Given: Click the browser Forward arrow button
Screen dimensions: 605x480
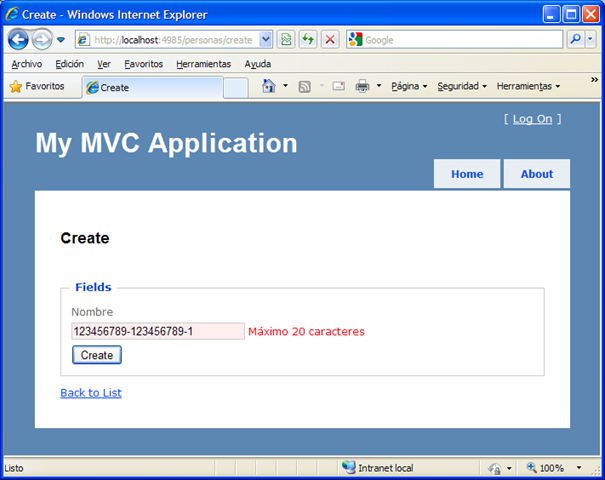Looking at the screenshot, I should click(x=42, y=39).
